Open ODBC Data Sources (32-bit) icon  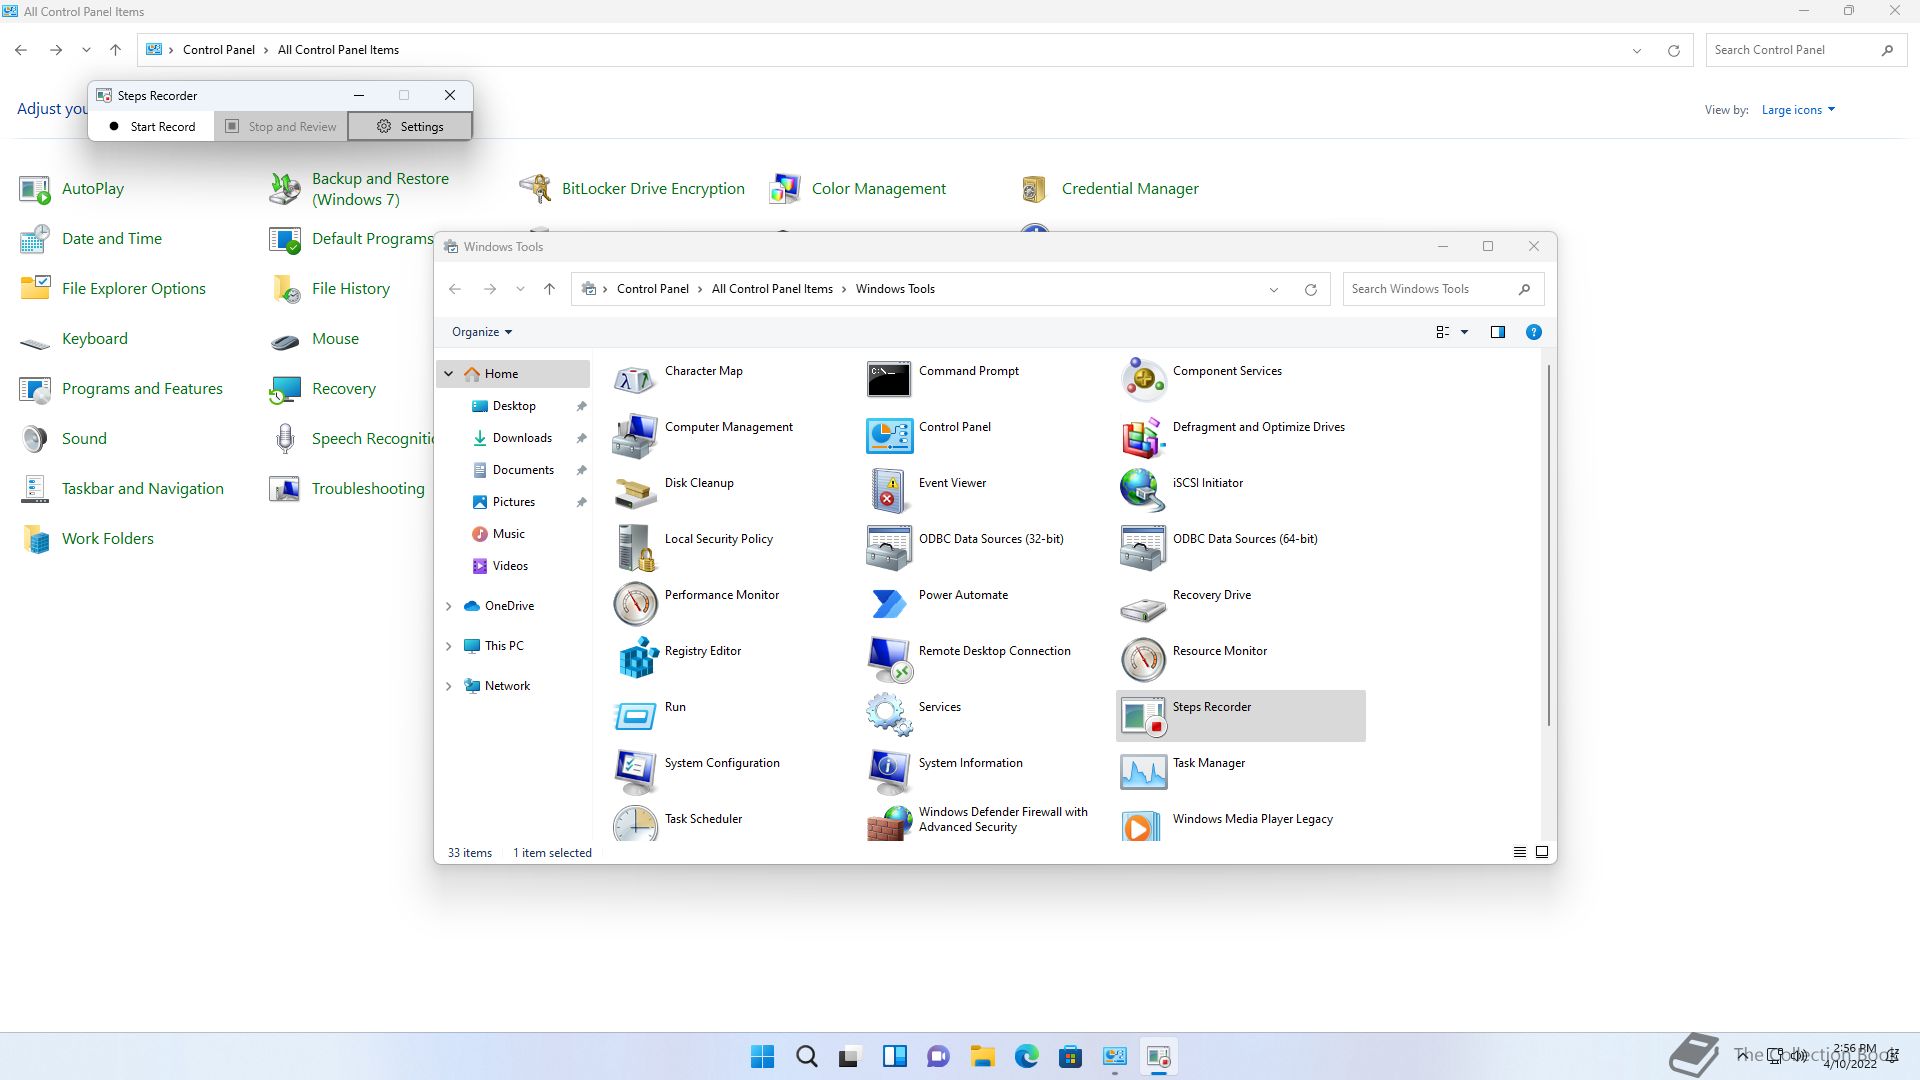pos(889,548)
